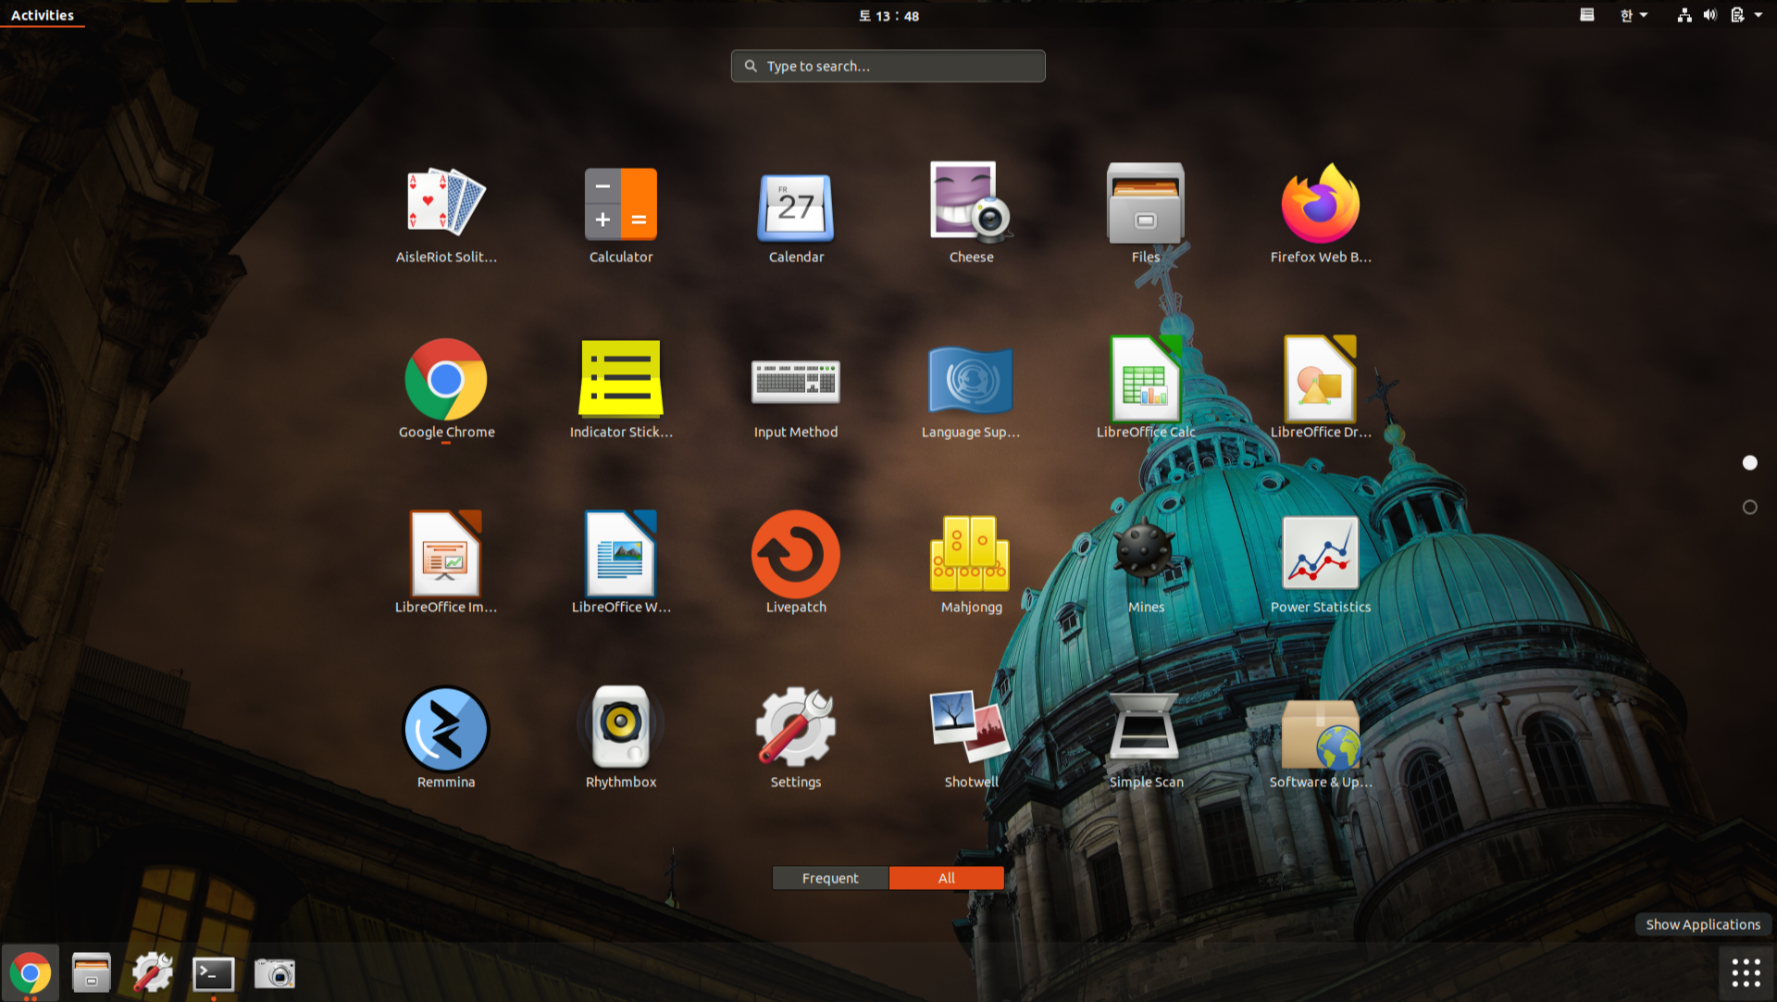Image resolution: width=1777 pixels, height=1002 pixels.
Task: Switch to the Frequent apps view
Action: (x=830, y=878)
